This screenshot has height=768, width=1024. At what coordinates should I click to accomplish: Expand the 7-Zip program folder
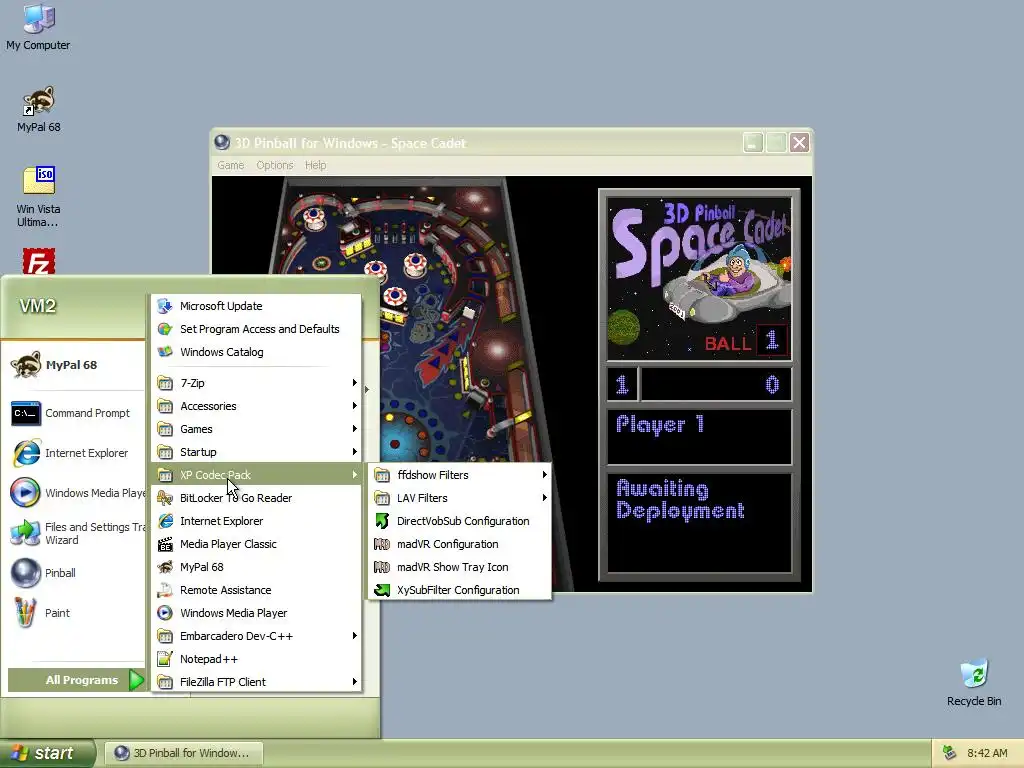pos(257,383)
